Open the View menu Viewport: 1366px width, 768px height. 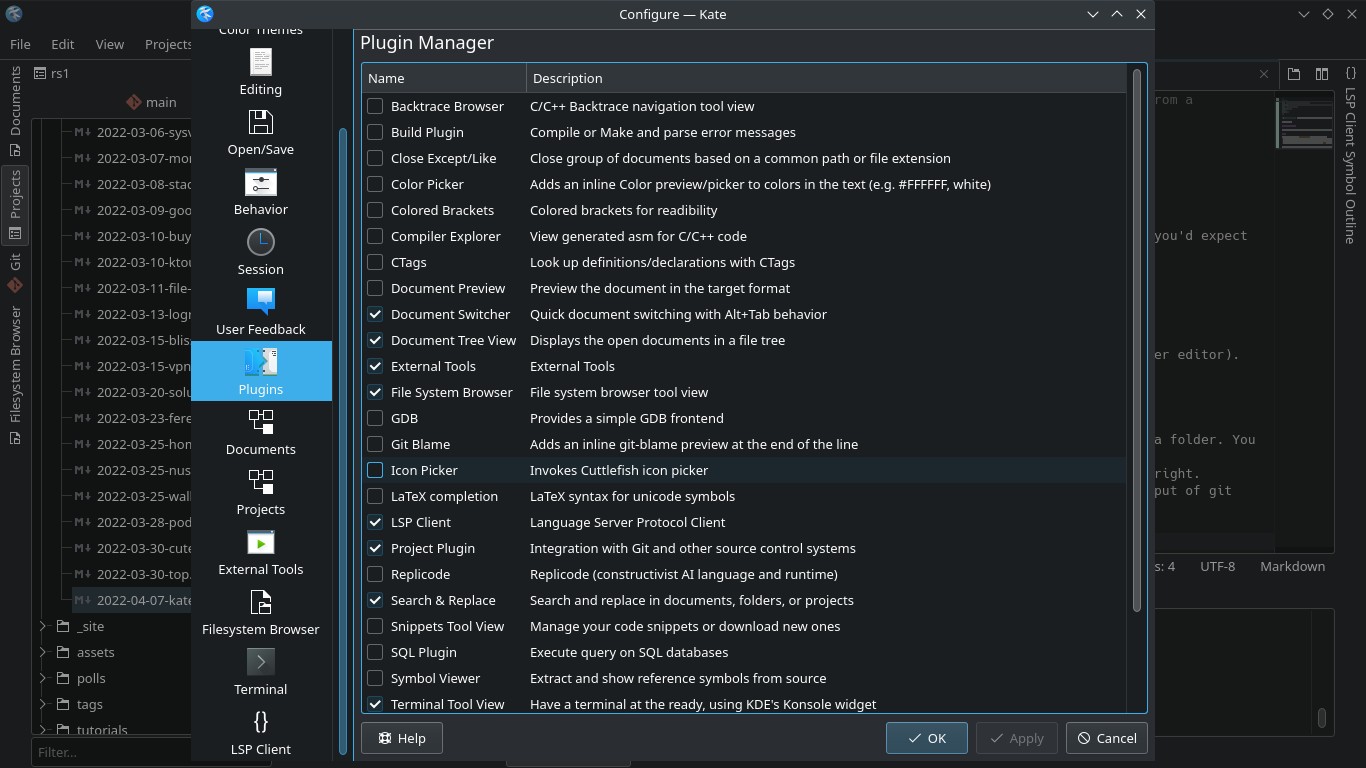click(109, 44)
